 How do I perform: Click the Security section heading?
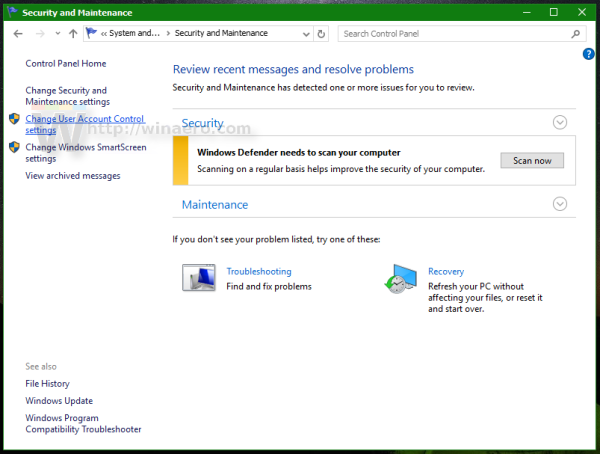coord(202,123)
